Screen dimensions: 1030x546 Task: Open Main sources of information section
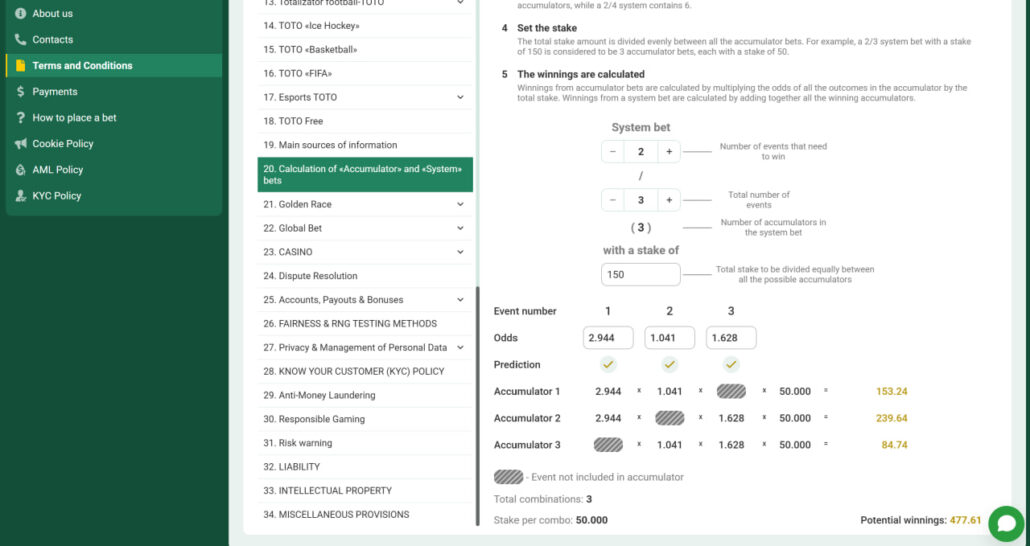click(365, 145)
